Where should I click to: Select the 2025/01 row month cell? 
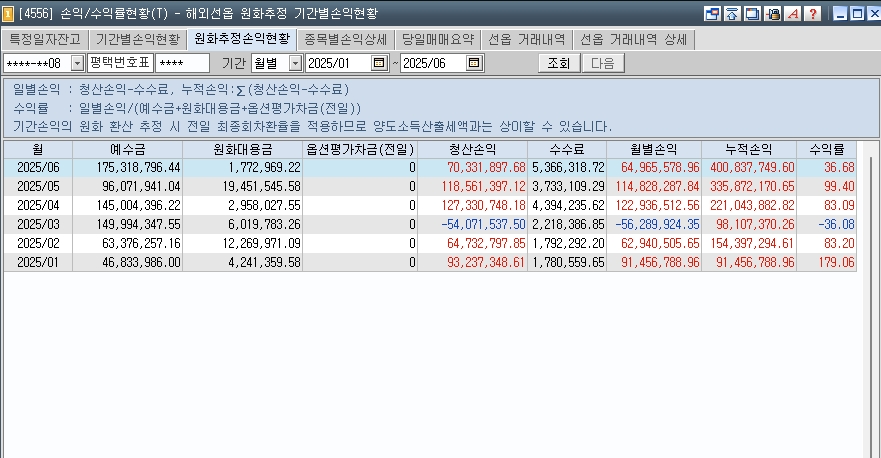(38, 262)
